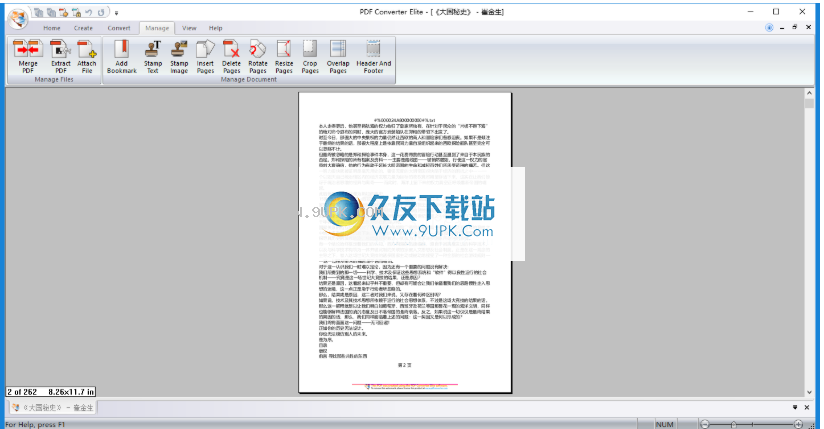Close the inner document window
824x429 pixels.
point(808,27)
